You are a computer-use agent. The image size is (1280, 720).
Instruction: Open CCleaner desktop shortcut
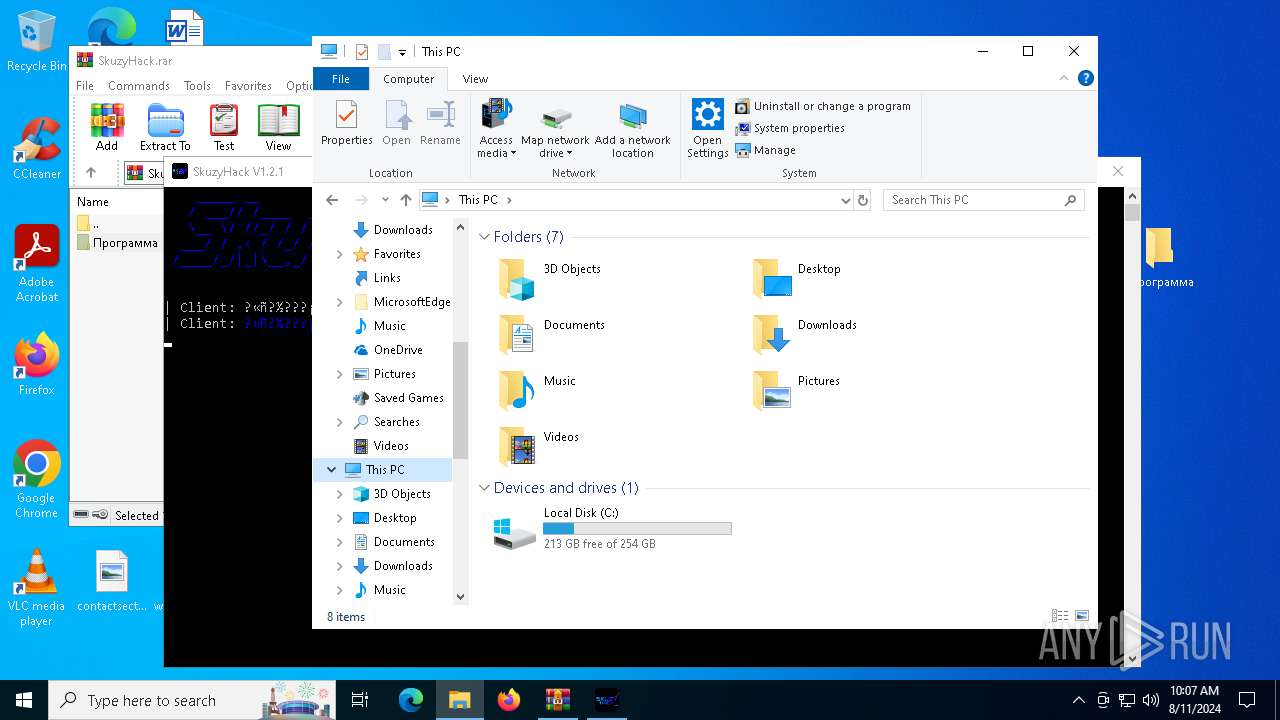37,148
